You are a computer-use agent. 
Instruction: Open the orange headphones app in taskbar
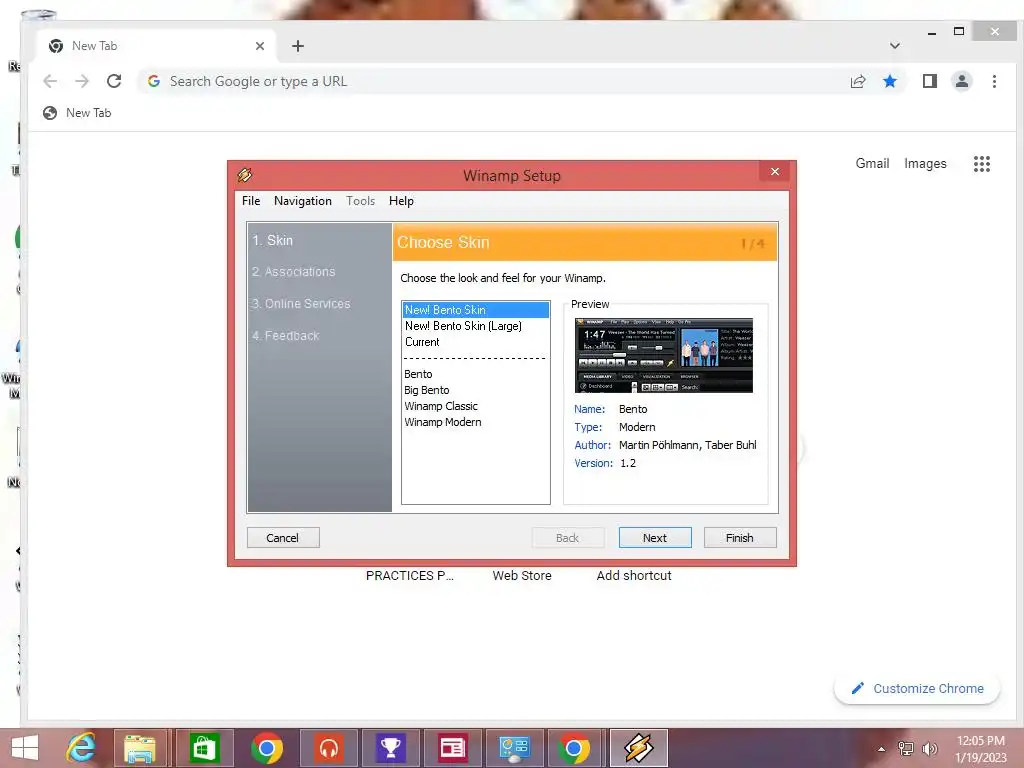(x=328, y=748)
